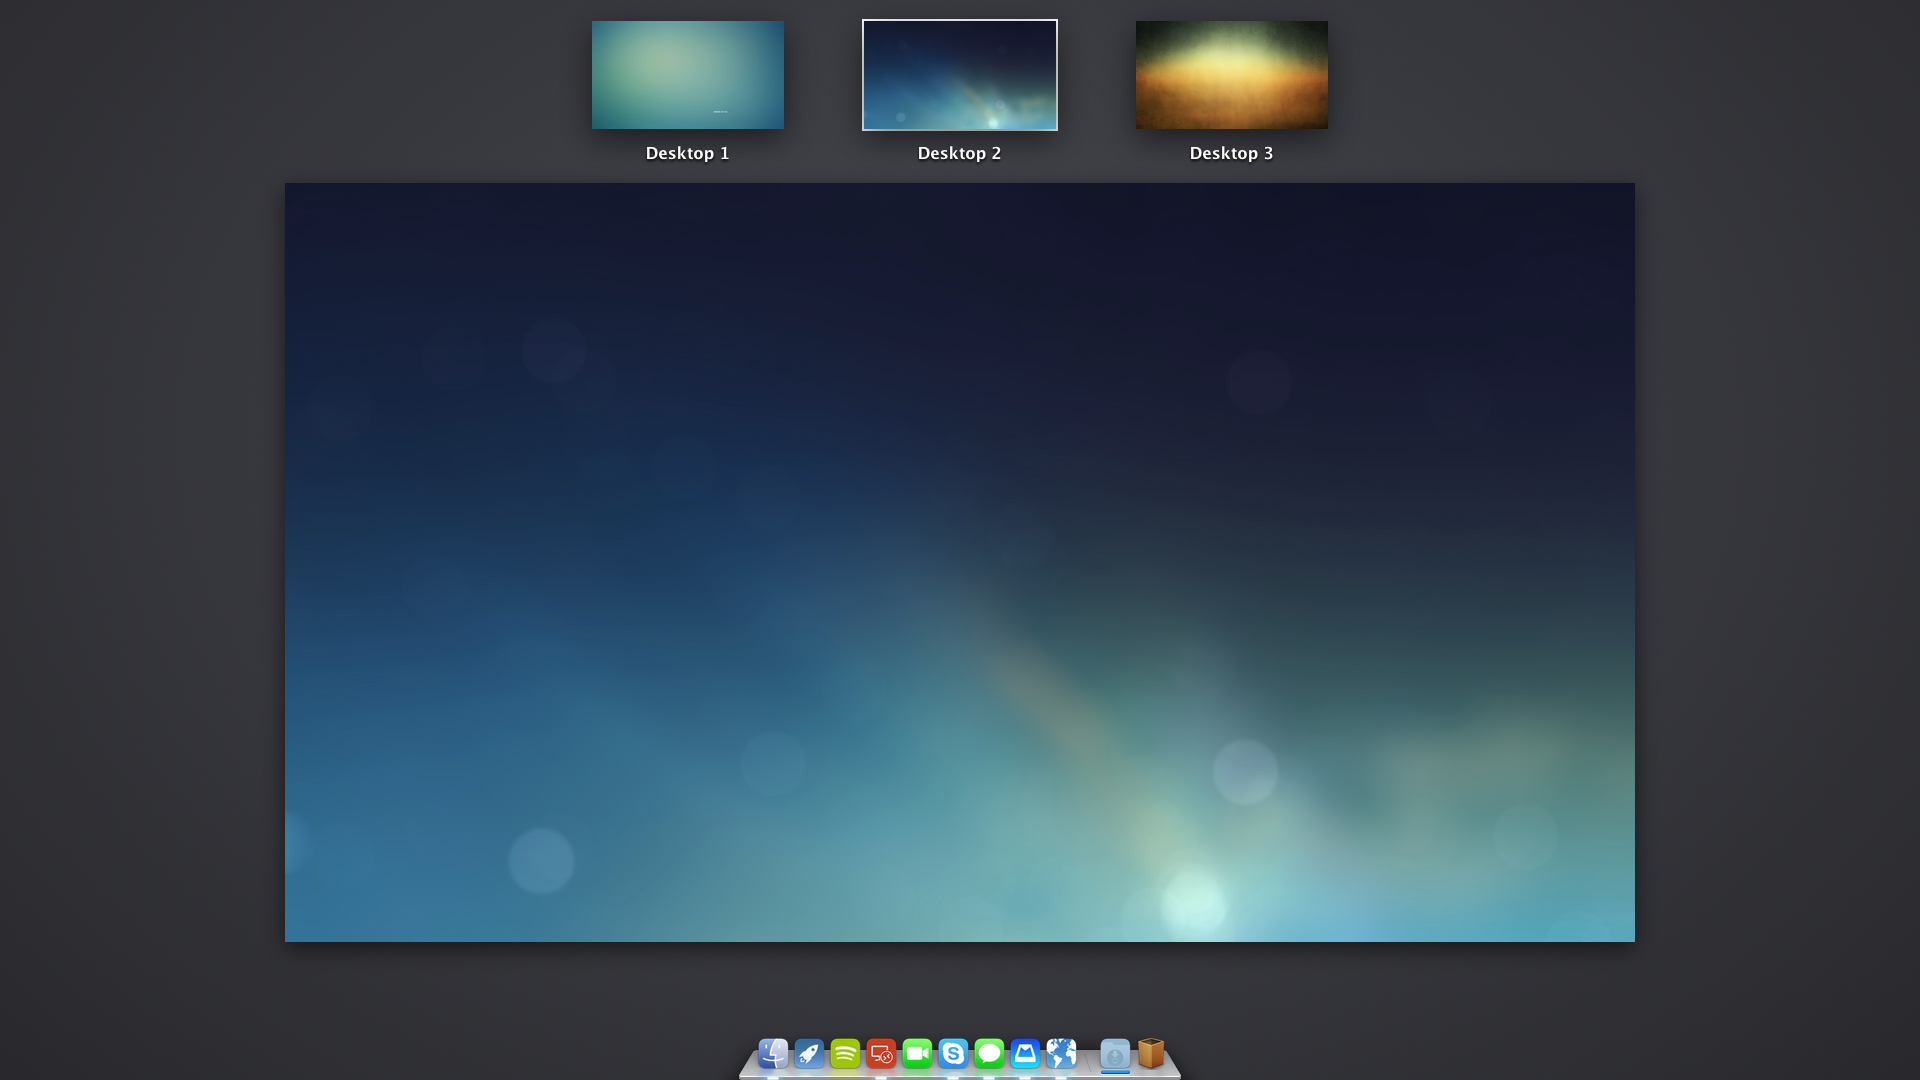1920x1080 pixels.
Task: Open Finder from the Dock
Action: pos(772,1054)
